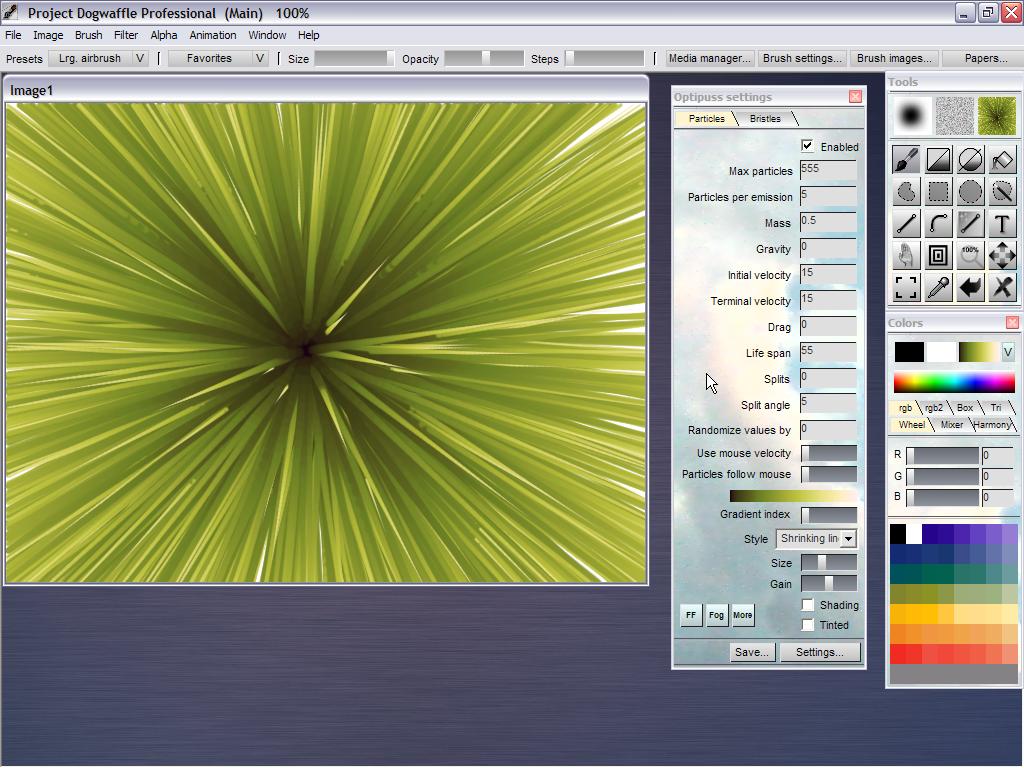Viewport: 1024px width, 768px height.
Task: Select the eyedropper color picker tool
Action: [938, 288]
